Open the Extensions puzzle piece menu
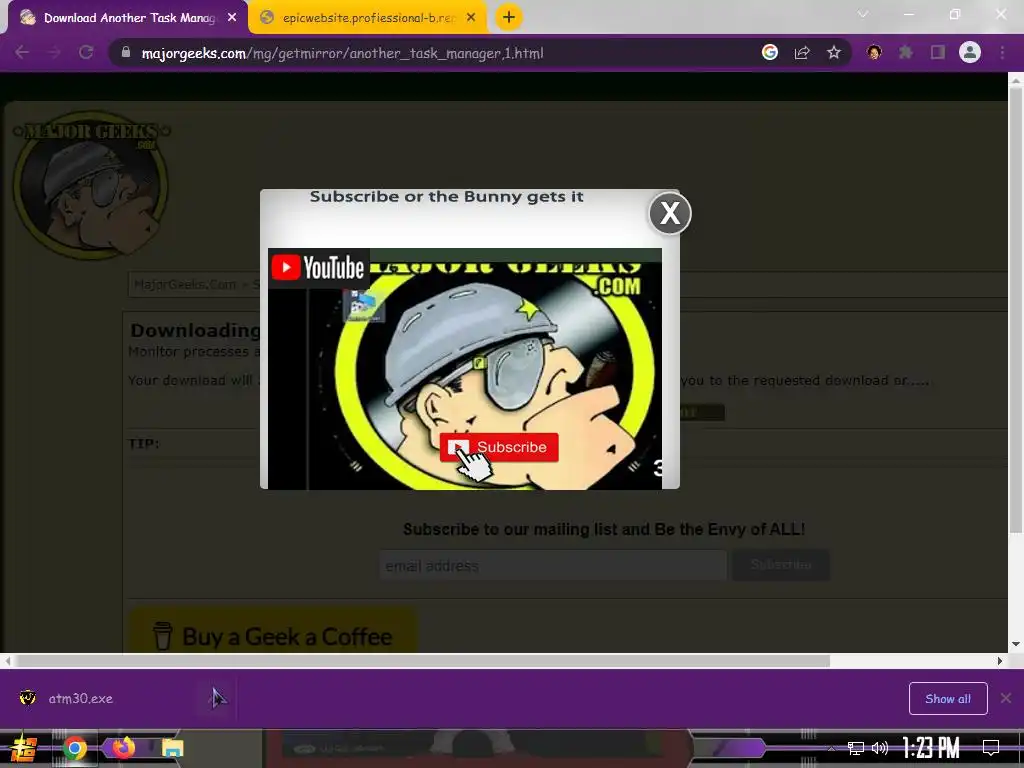Viewport: 1024px width, 768px height. pyautogui.click(x=906, y=53)
